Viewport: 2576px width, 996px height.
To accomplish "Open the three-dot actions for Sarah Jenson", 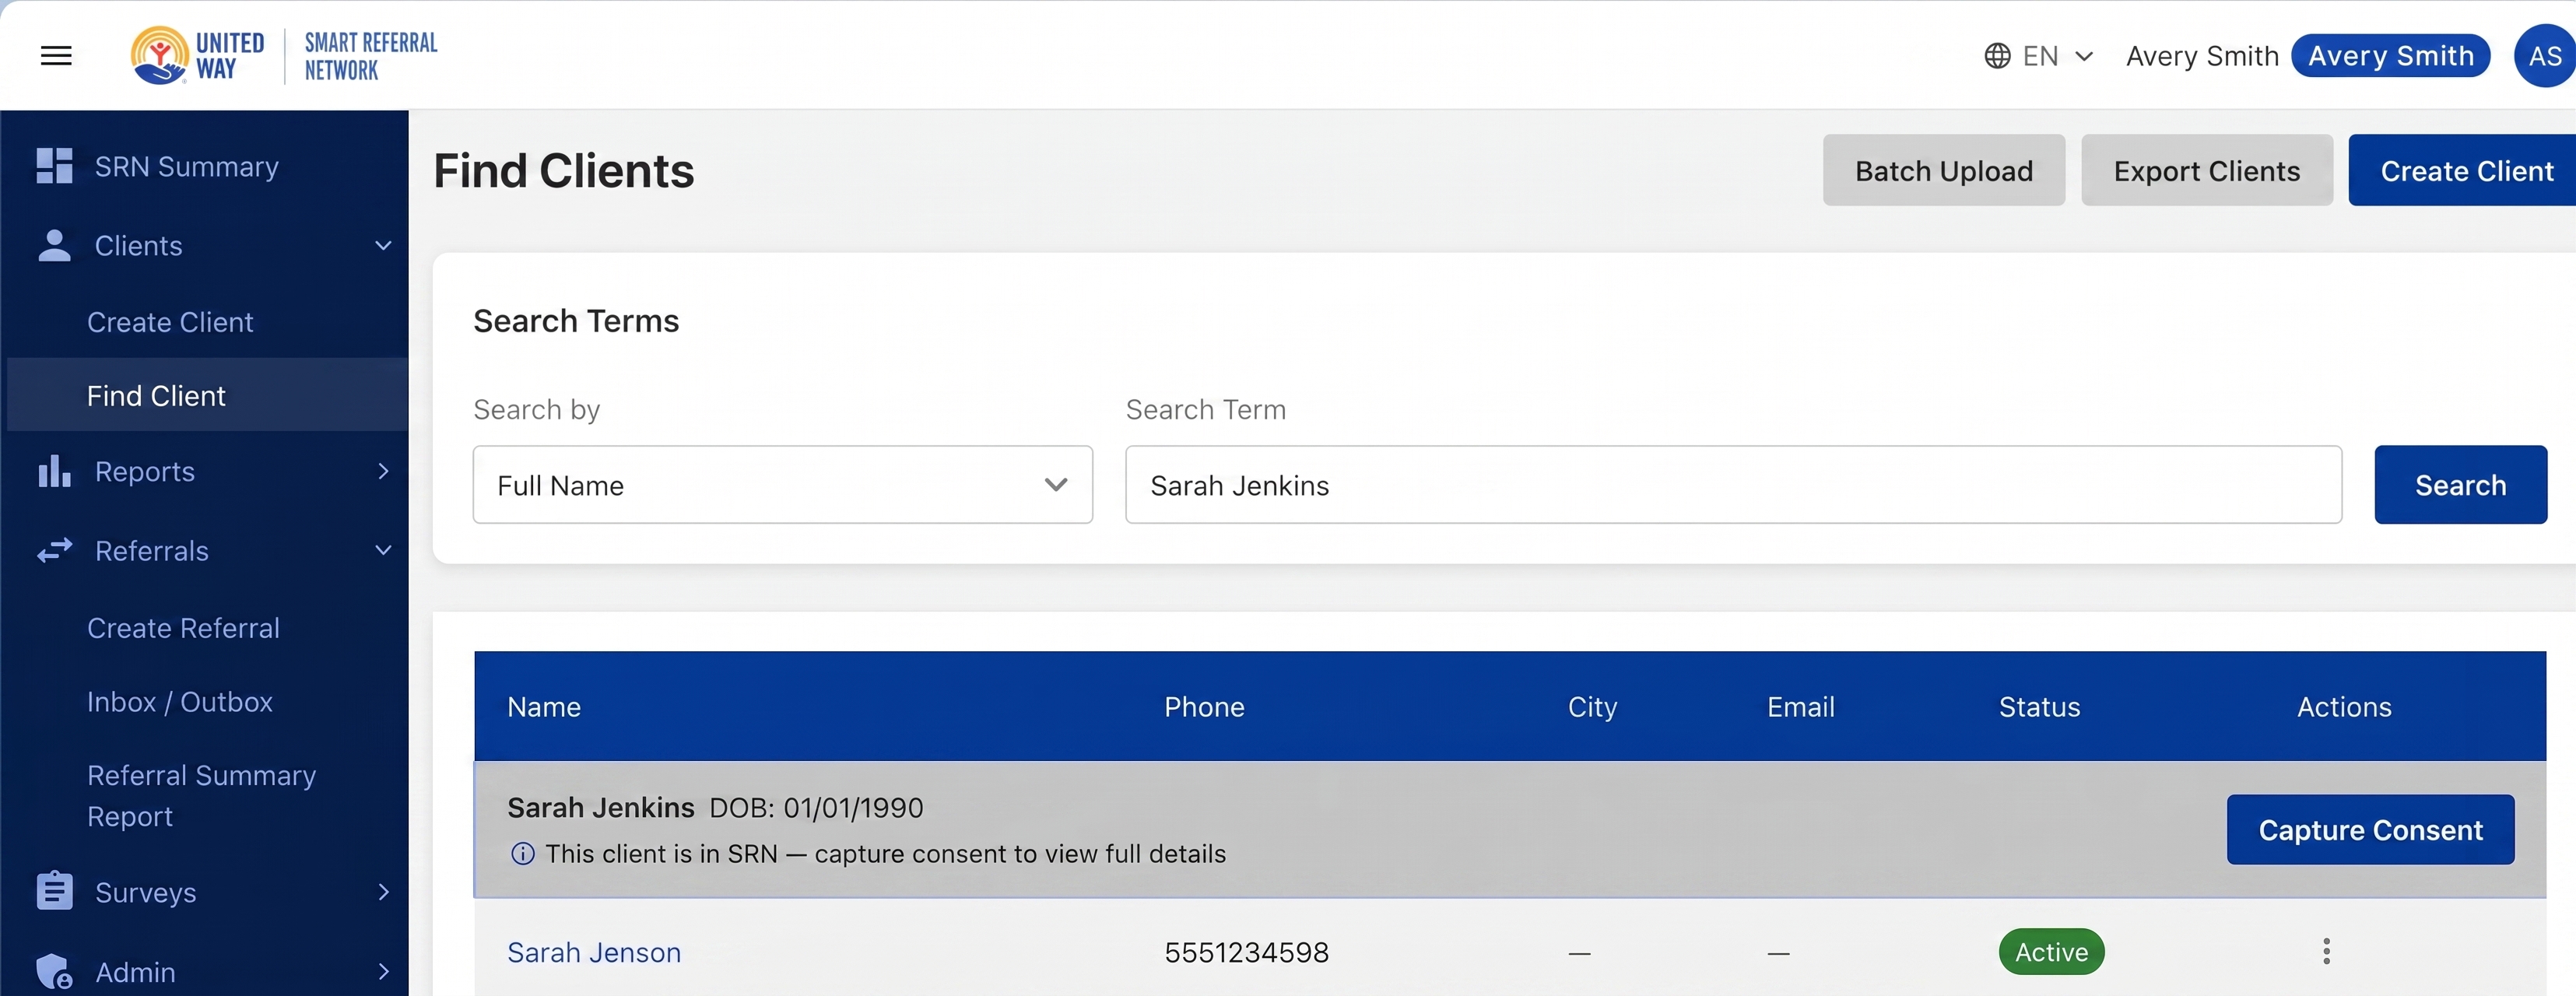I will click(2326, 951).
